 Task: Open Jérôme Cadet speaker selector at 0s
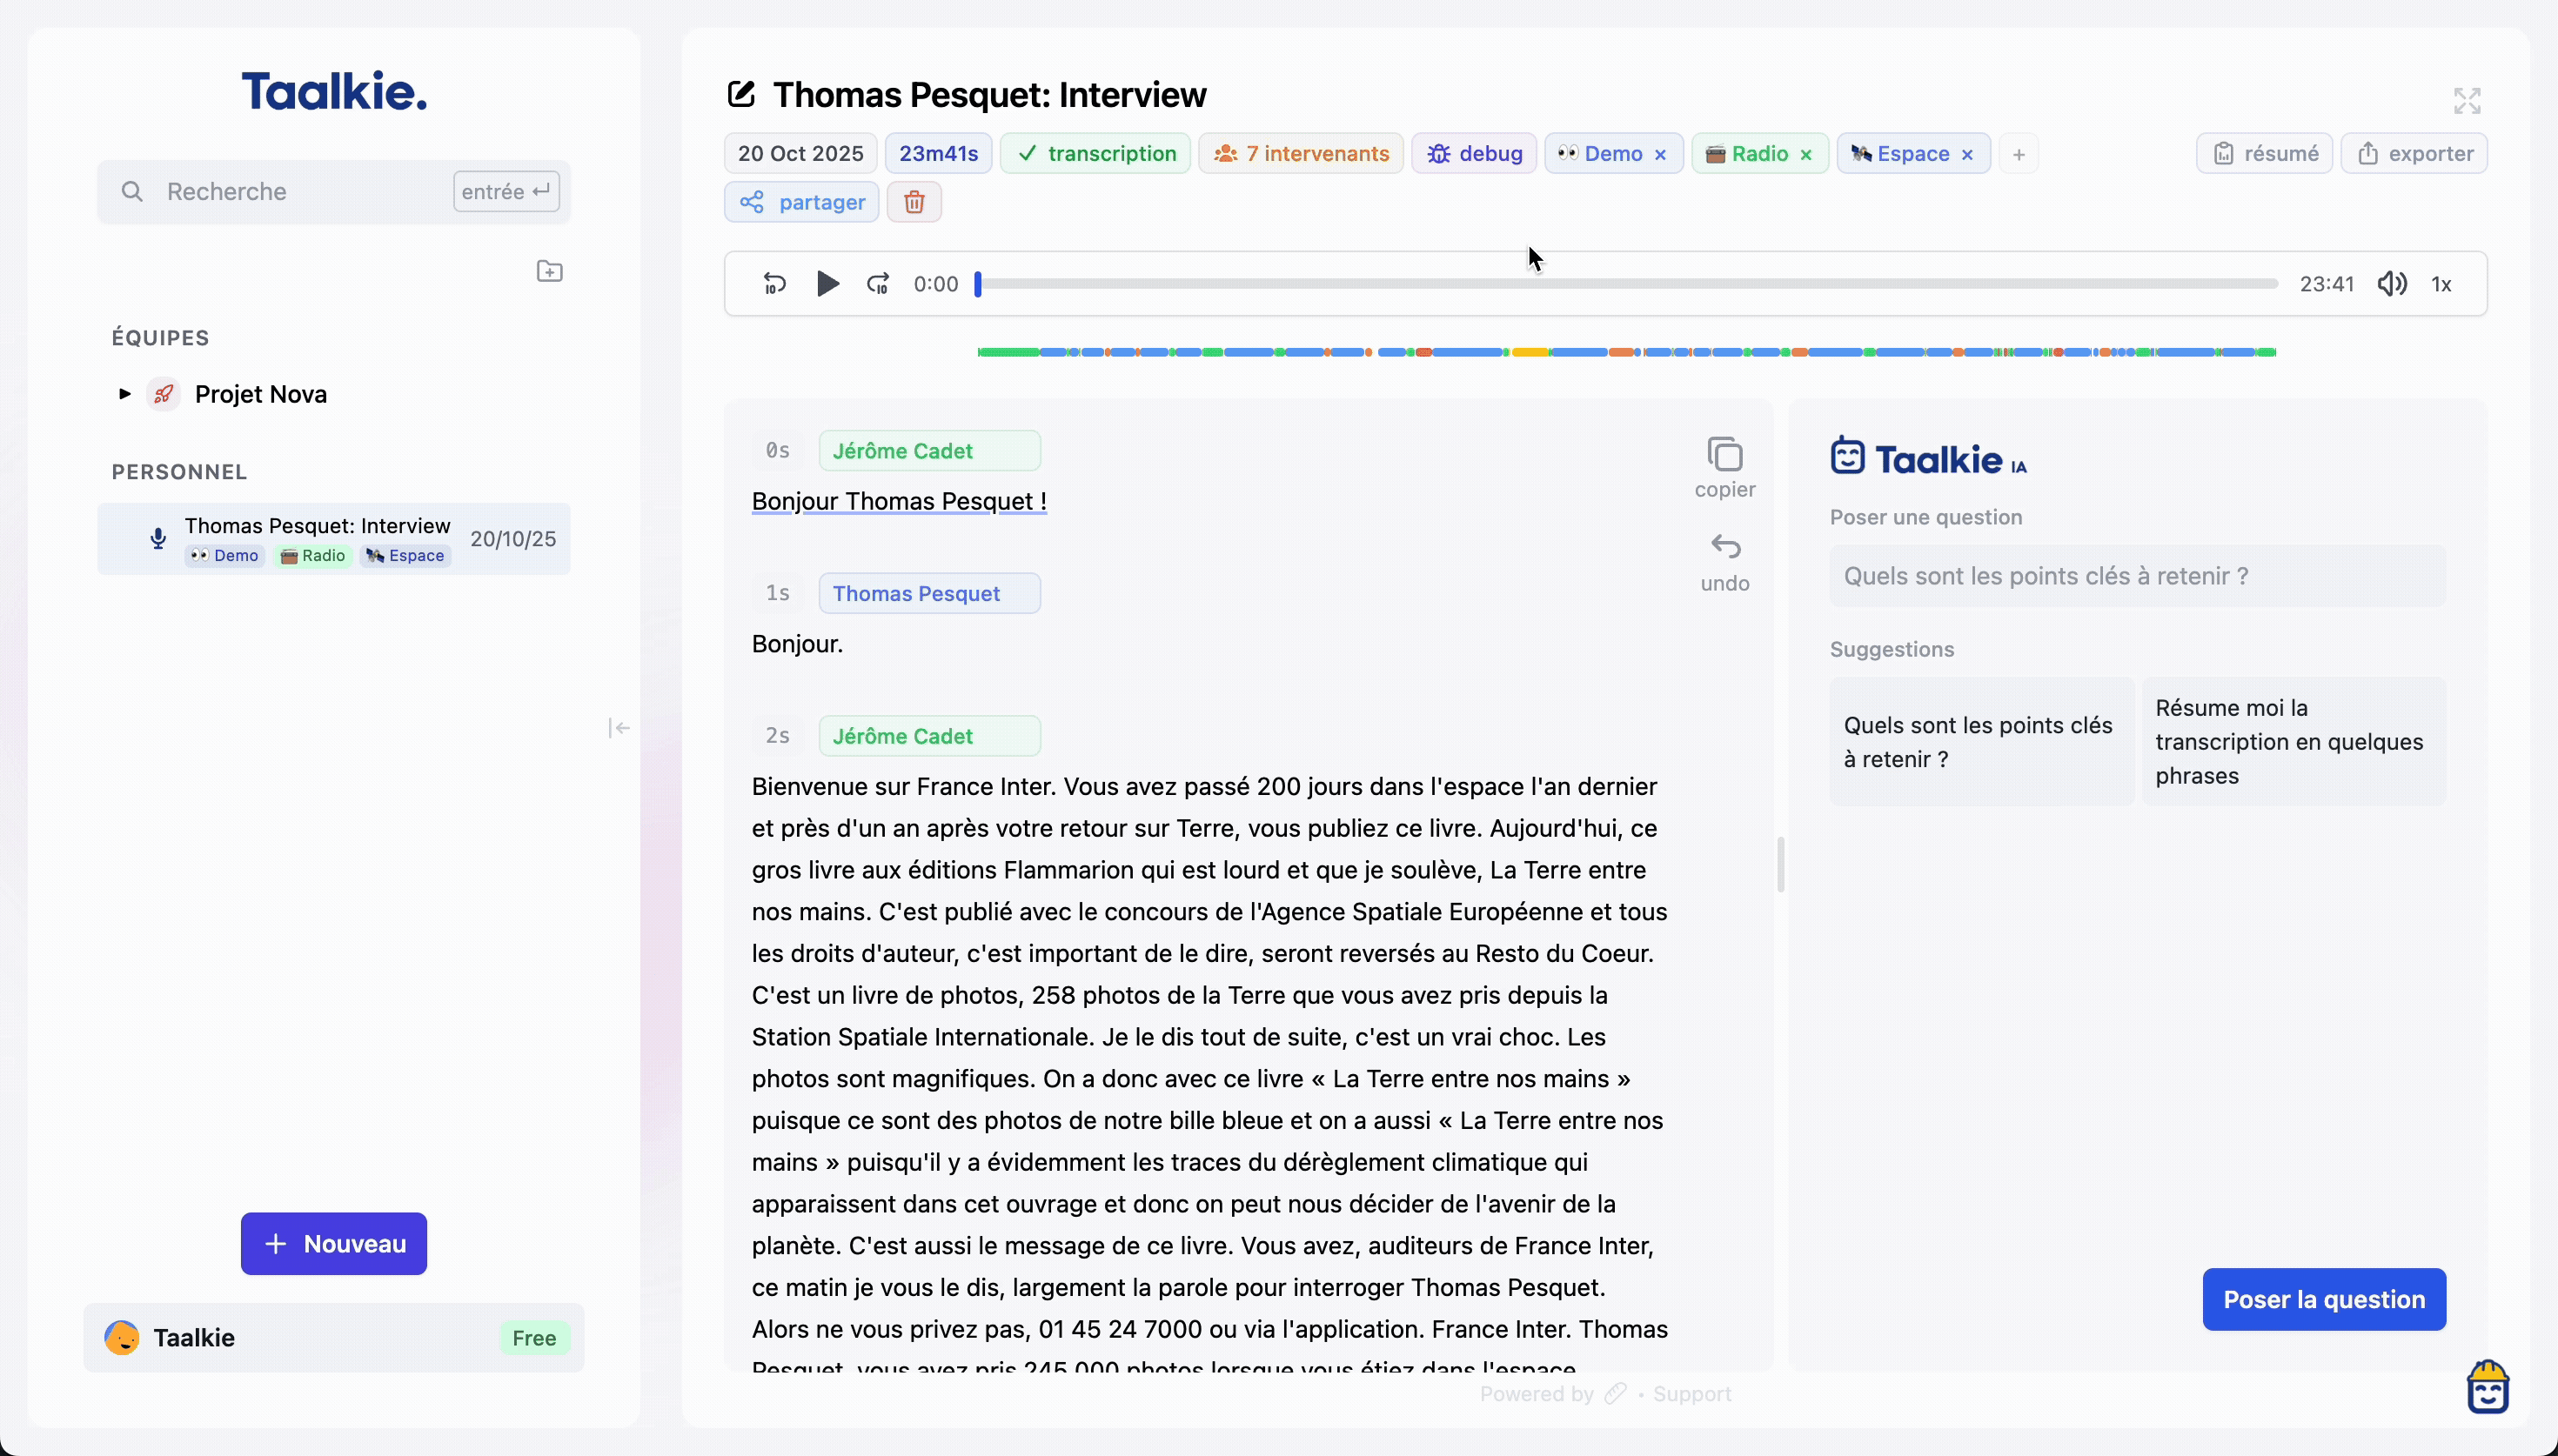coord(929,451)
